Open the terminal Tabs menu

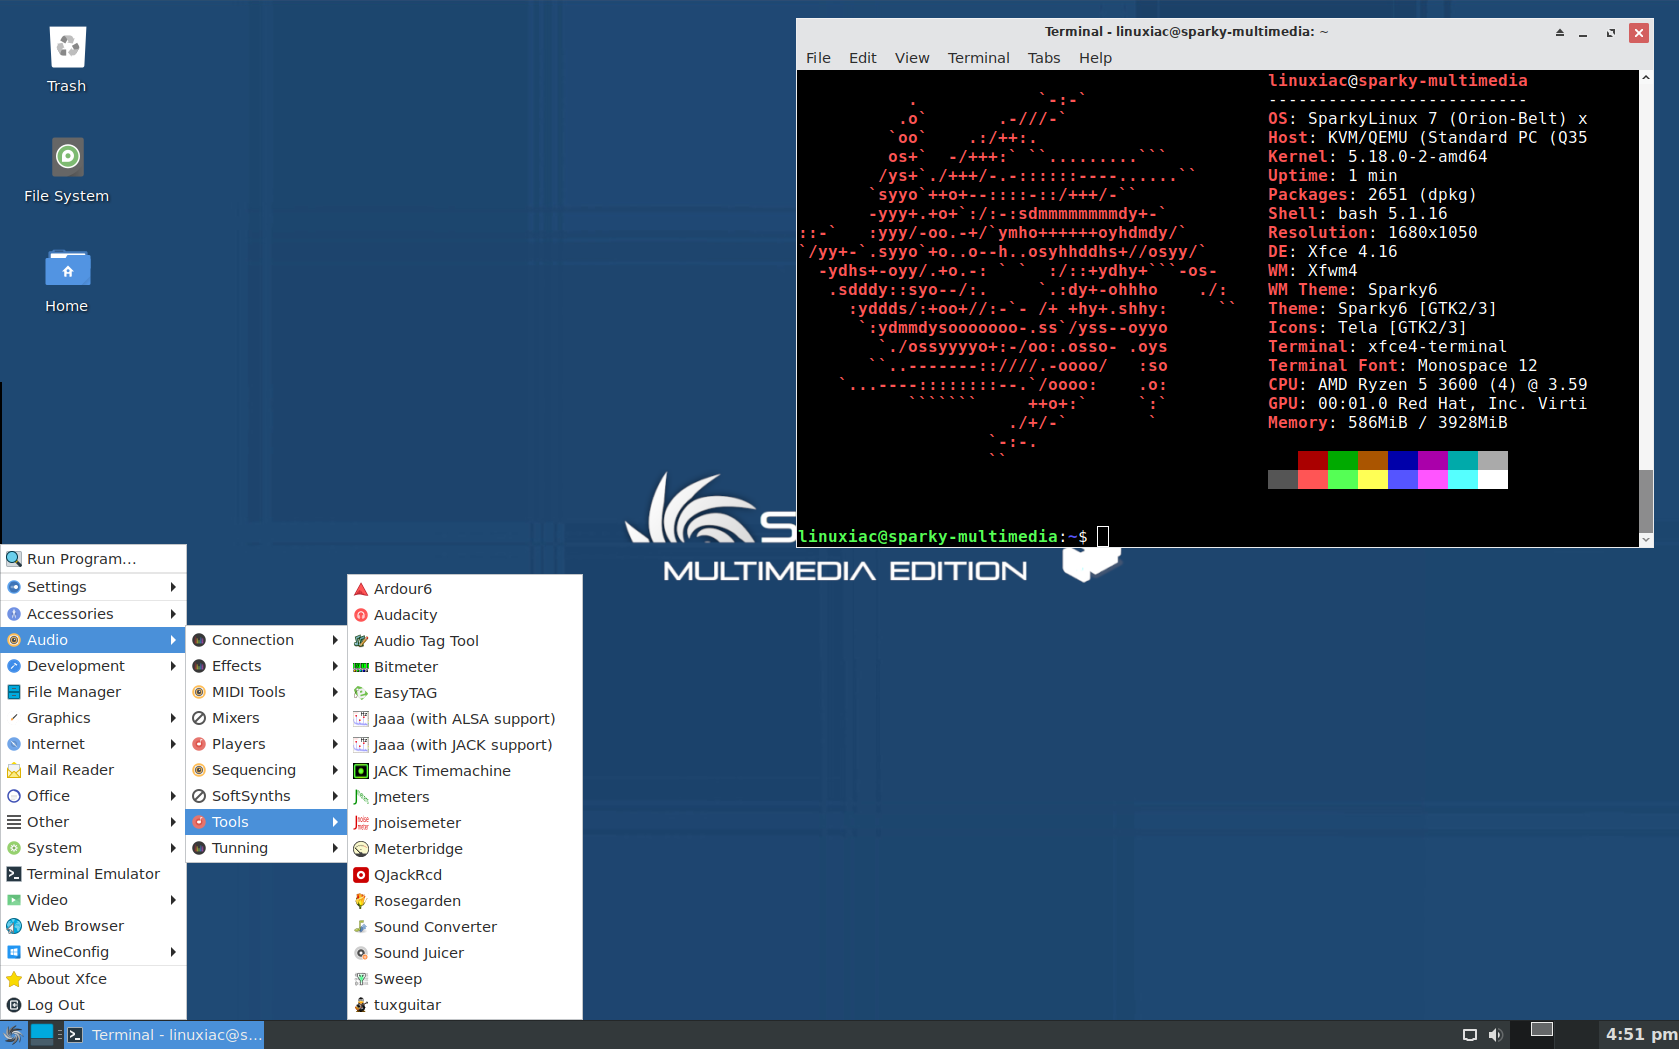click(1043, 58)
